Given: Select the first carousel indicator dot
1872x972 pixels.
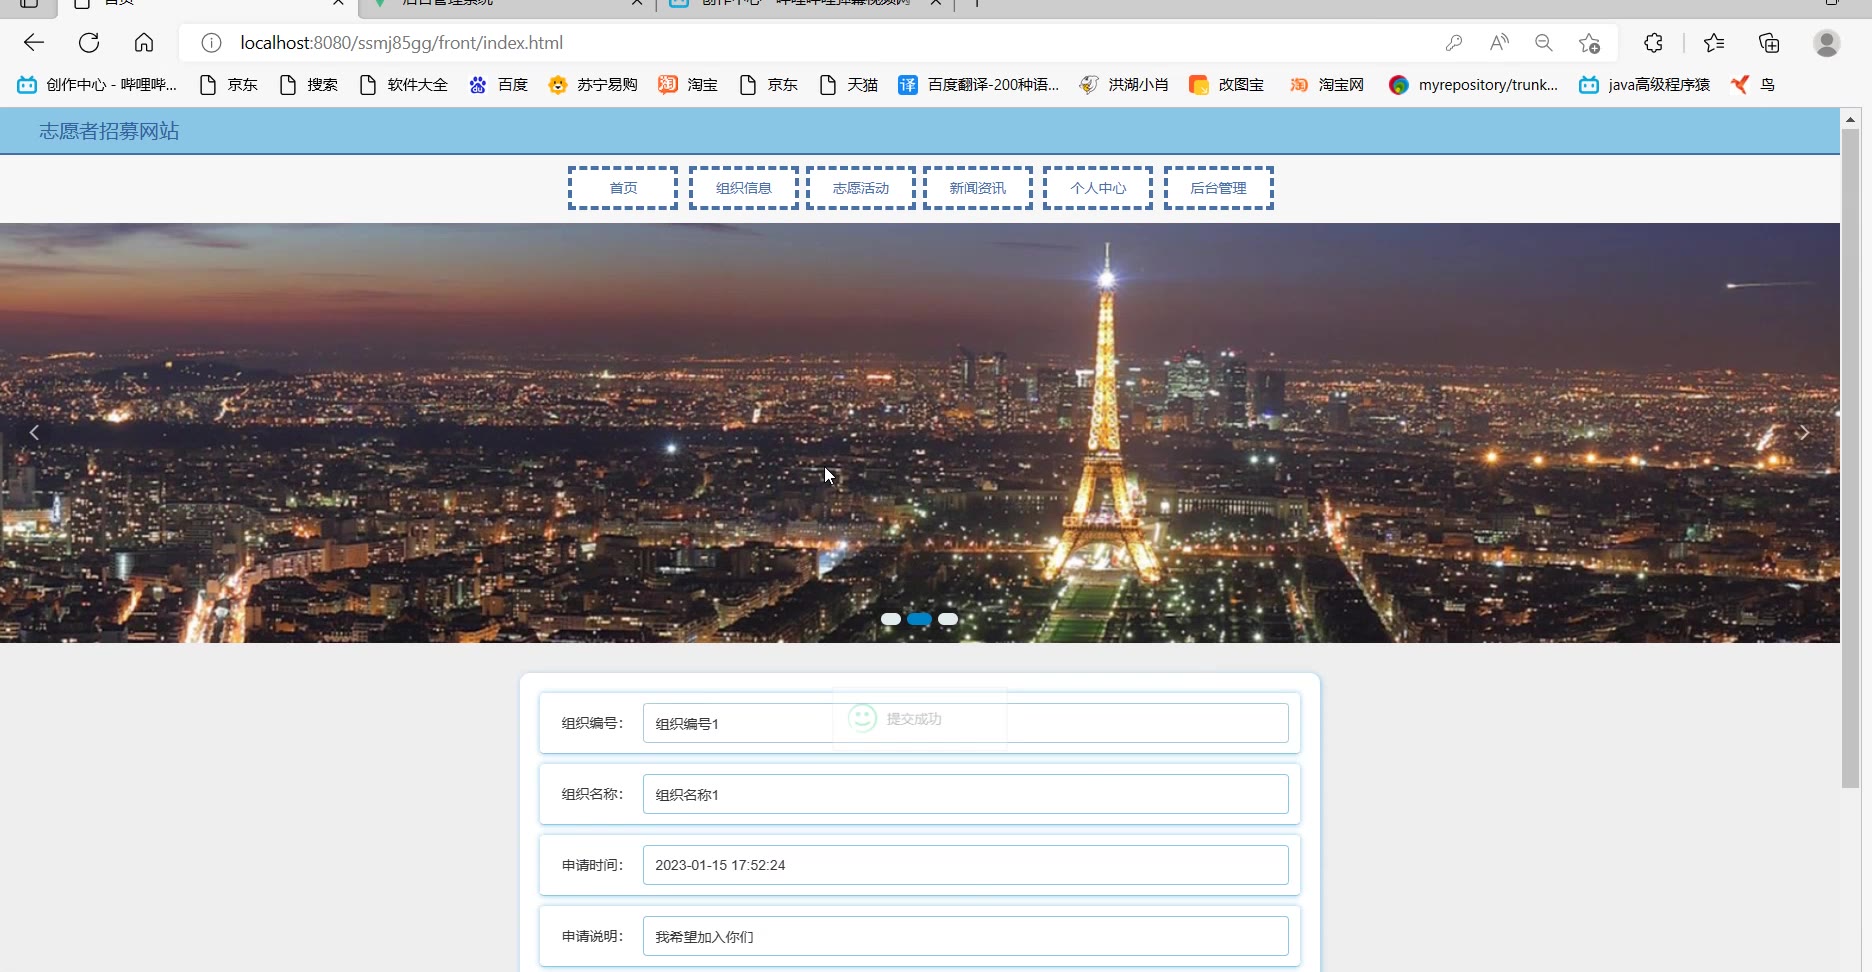Looking at the screenshot, I should pyautogui.click(x=890, y=619).
